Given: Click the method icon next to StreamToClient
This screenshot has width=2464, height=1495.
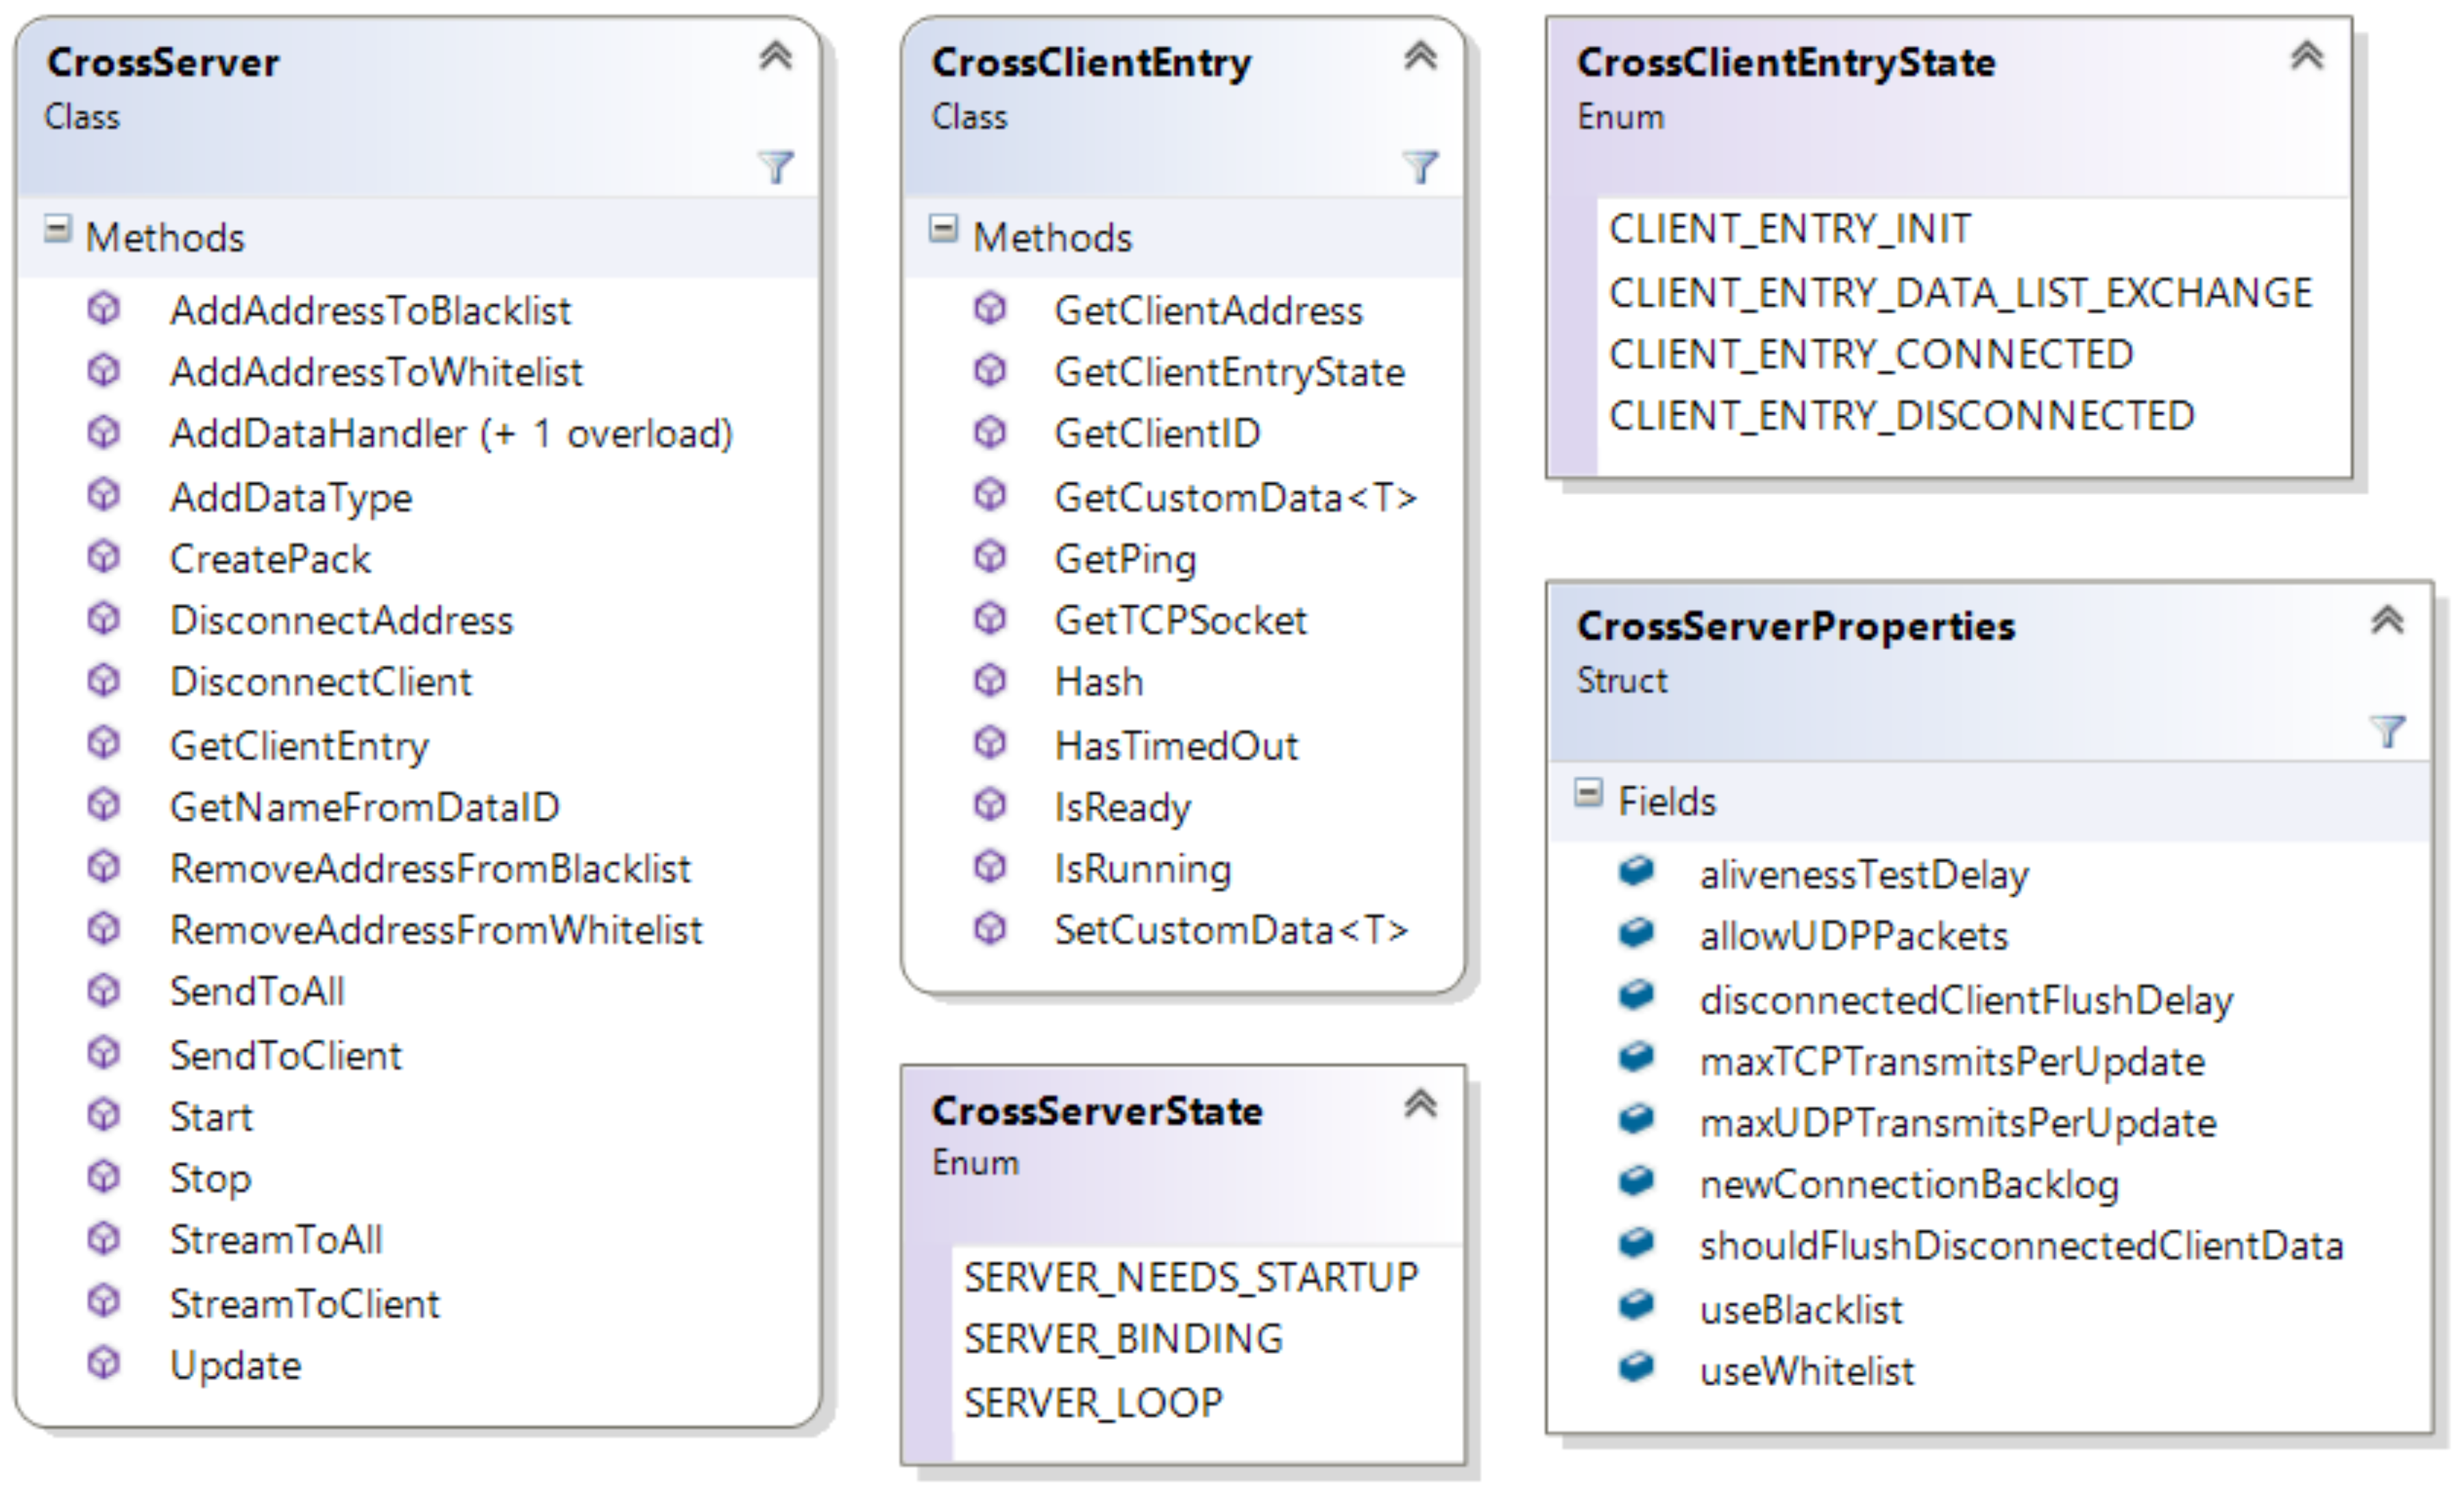Looking at the screenshot, I should [103, 1301].
